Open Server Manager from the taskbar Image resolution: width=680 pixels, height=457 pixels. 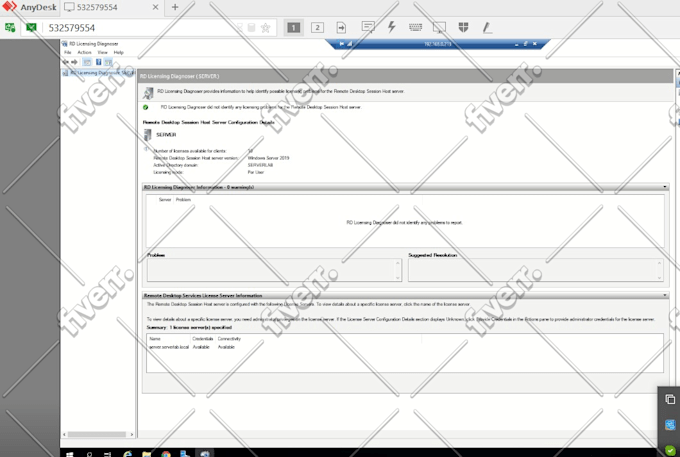click(185, 454)
